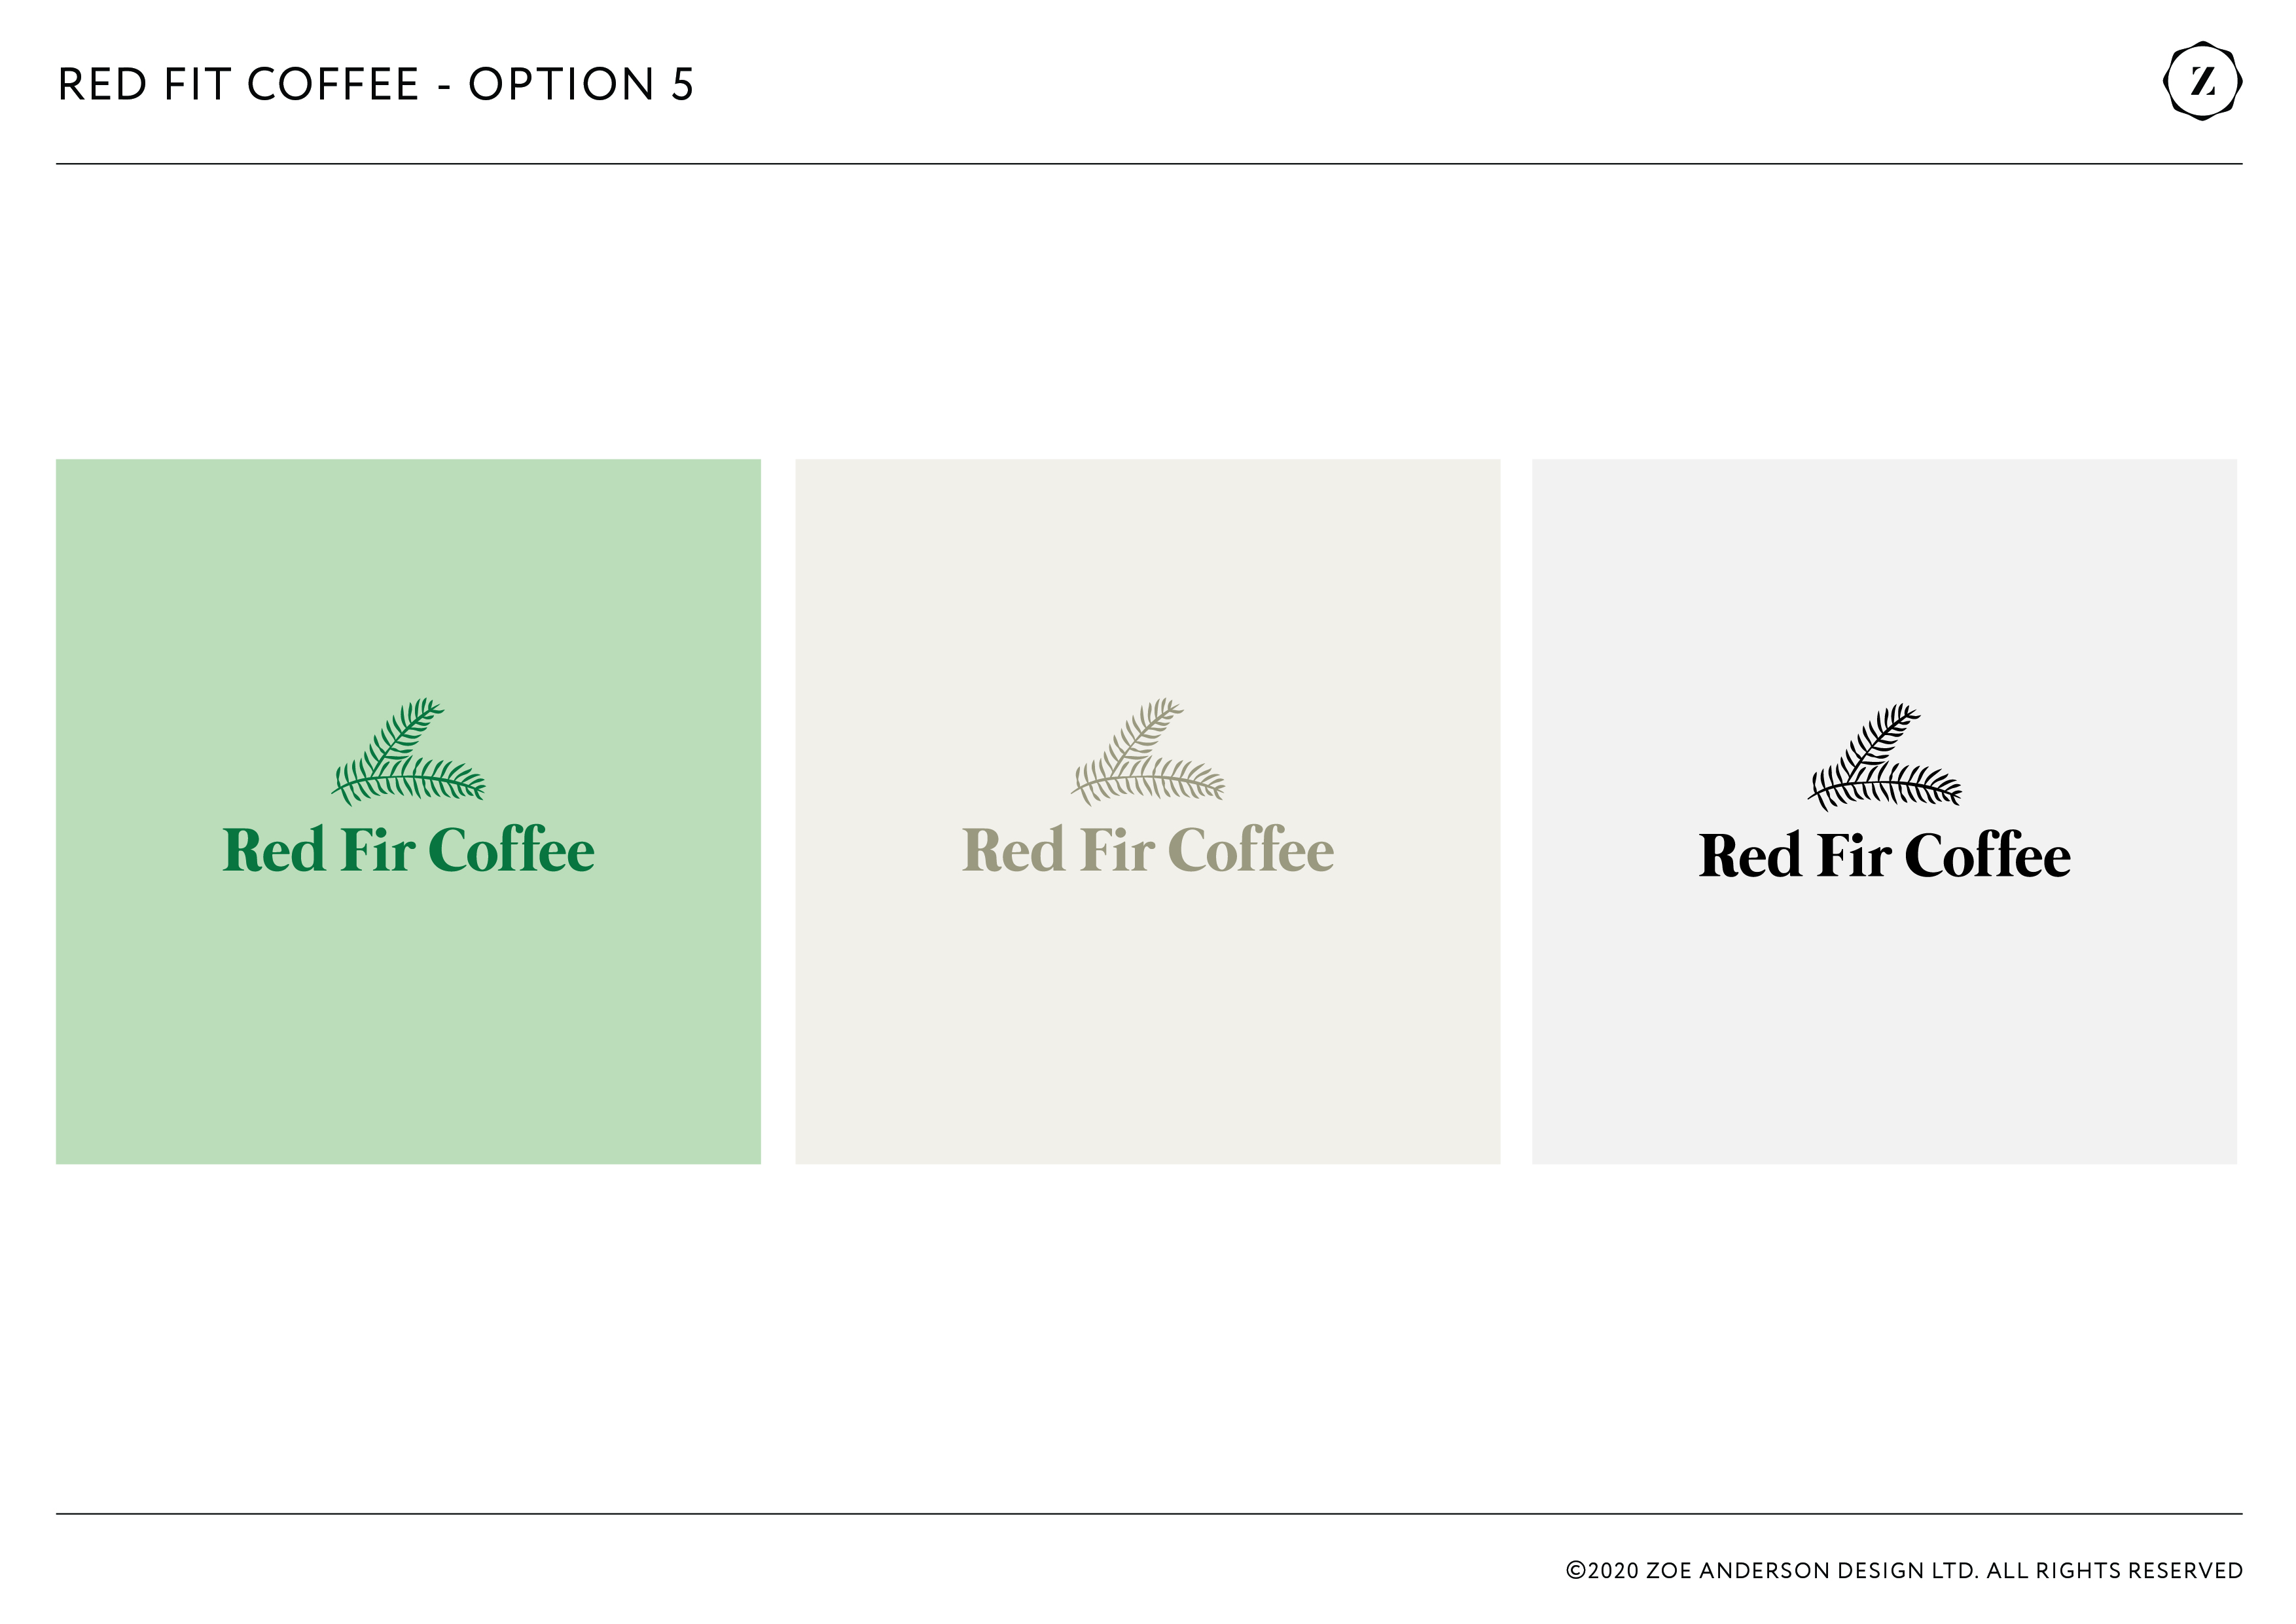Click the word "Coffee" in the green logo
The height and width of the screenshot is (1624, 2296).
(x=511, y=851)
